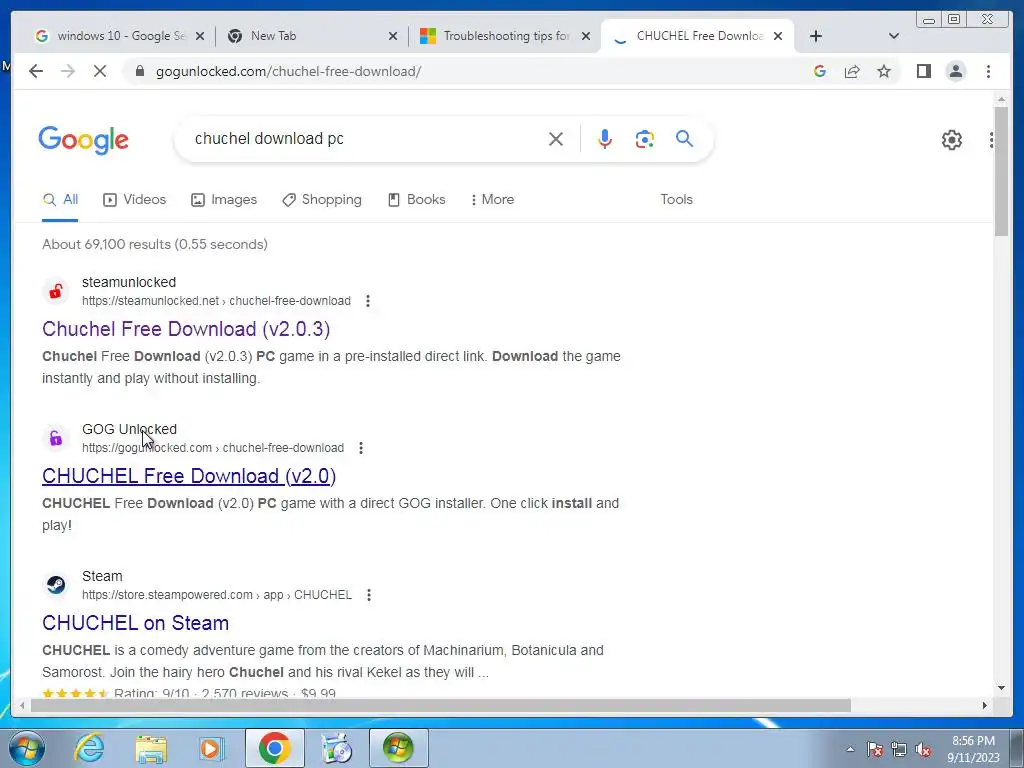1024x768 pixels.
Task: Select the CHUCHEL Free Download tab
Action: coord(696,36)
